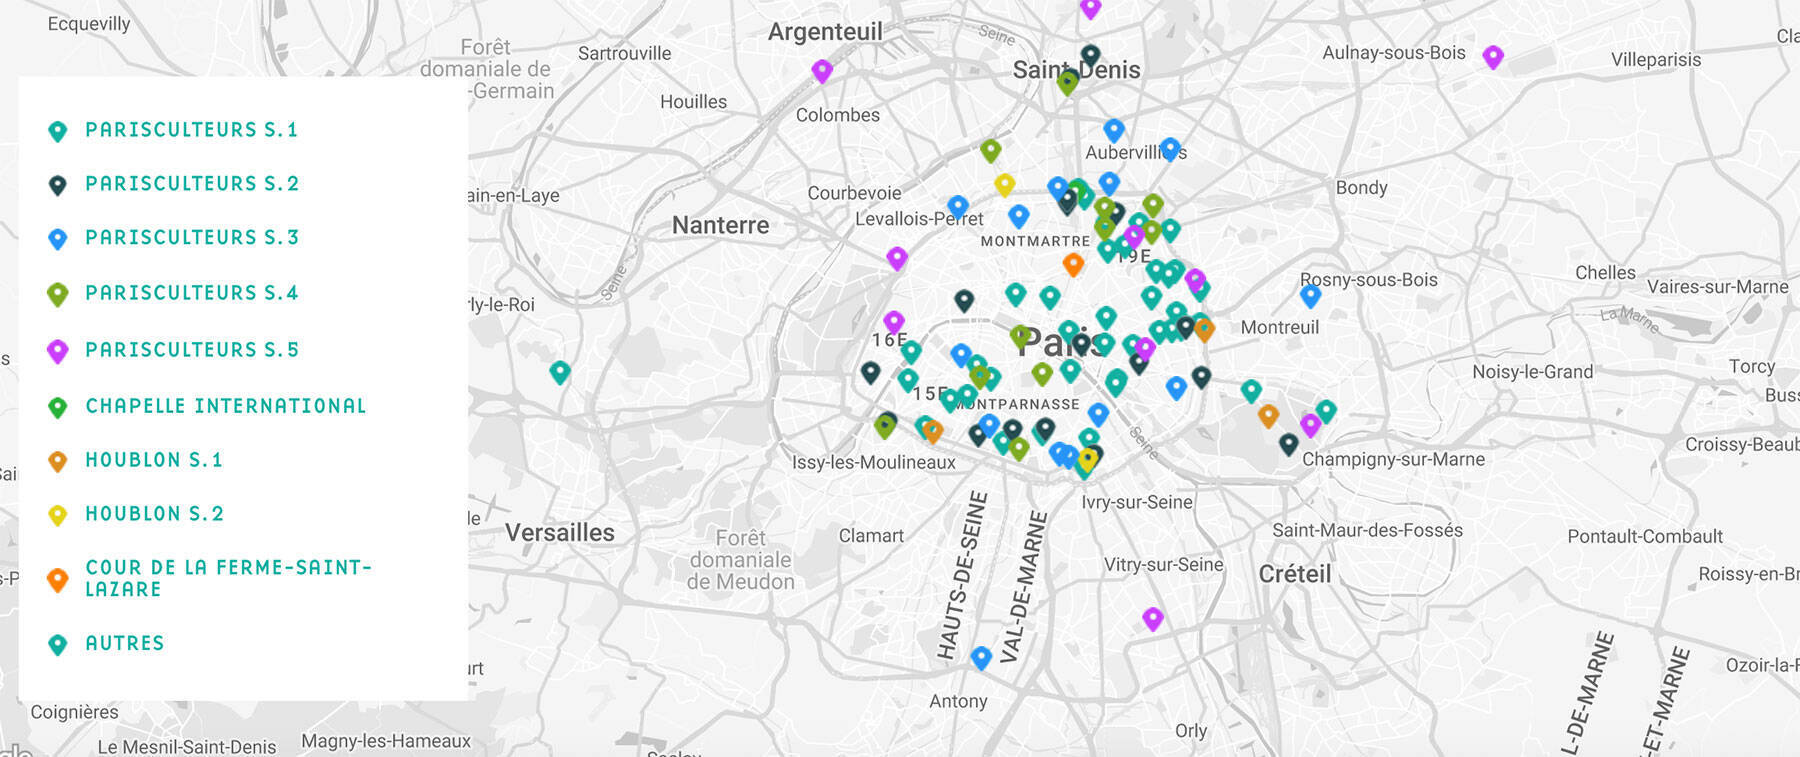
Task: Click the purple pin between Sartrouville and Colombes
Action: (x=822, y=70)
